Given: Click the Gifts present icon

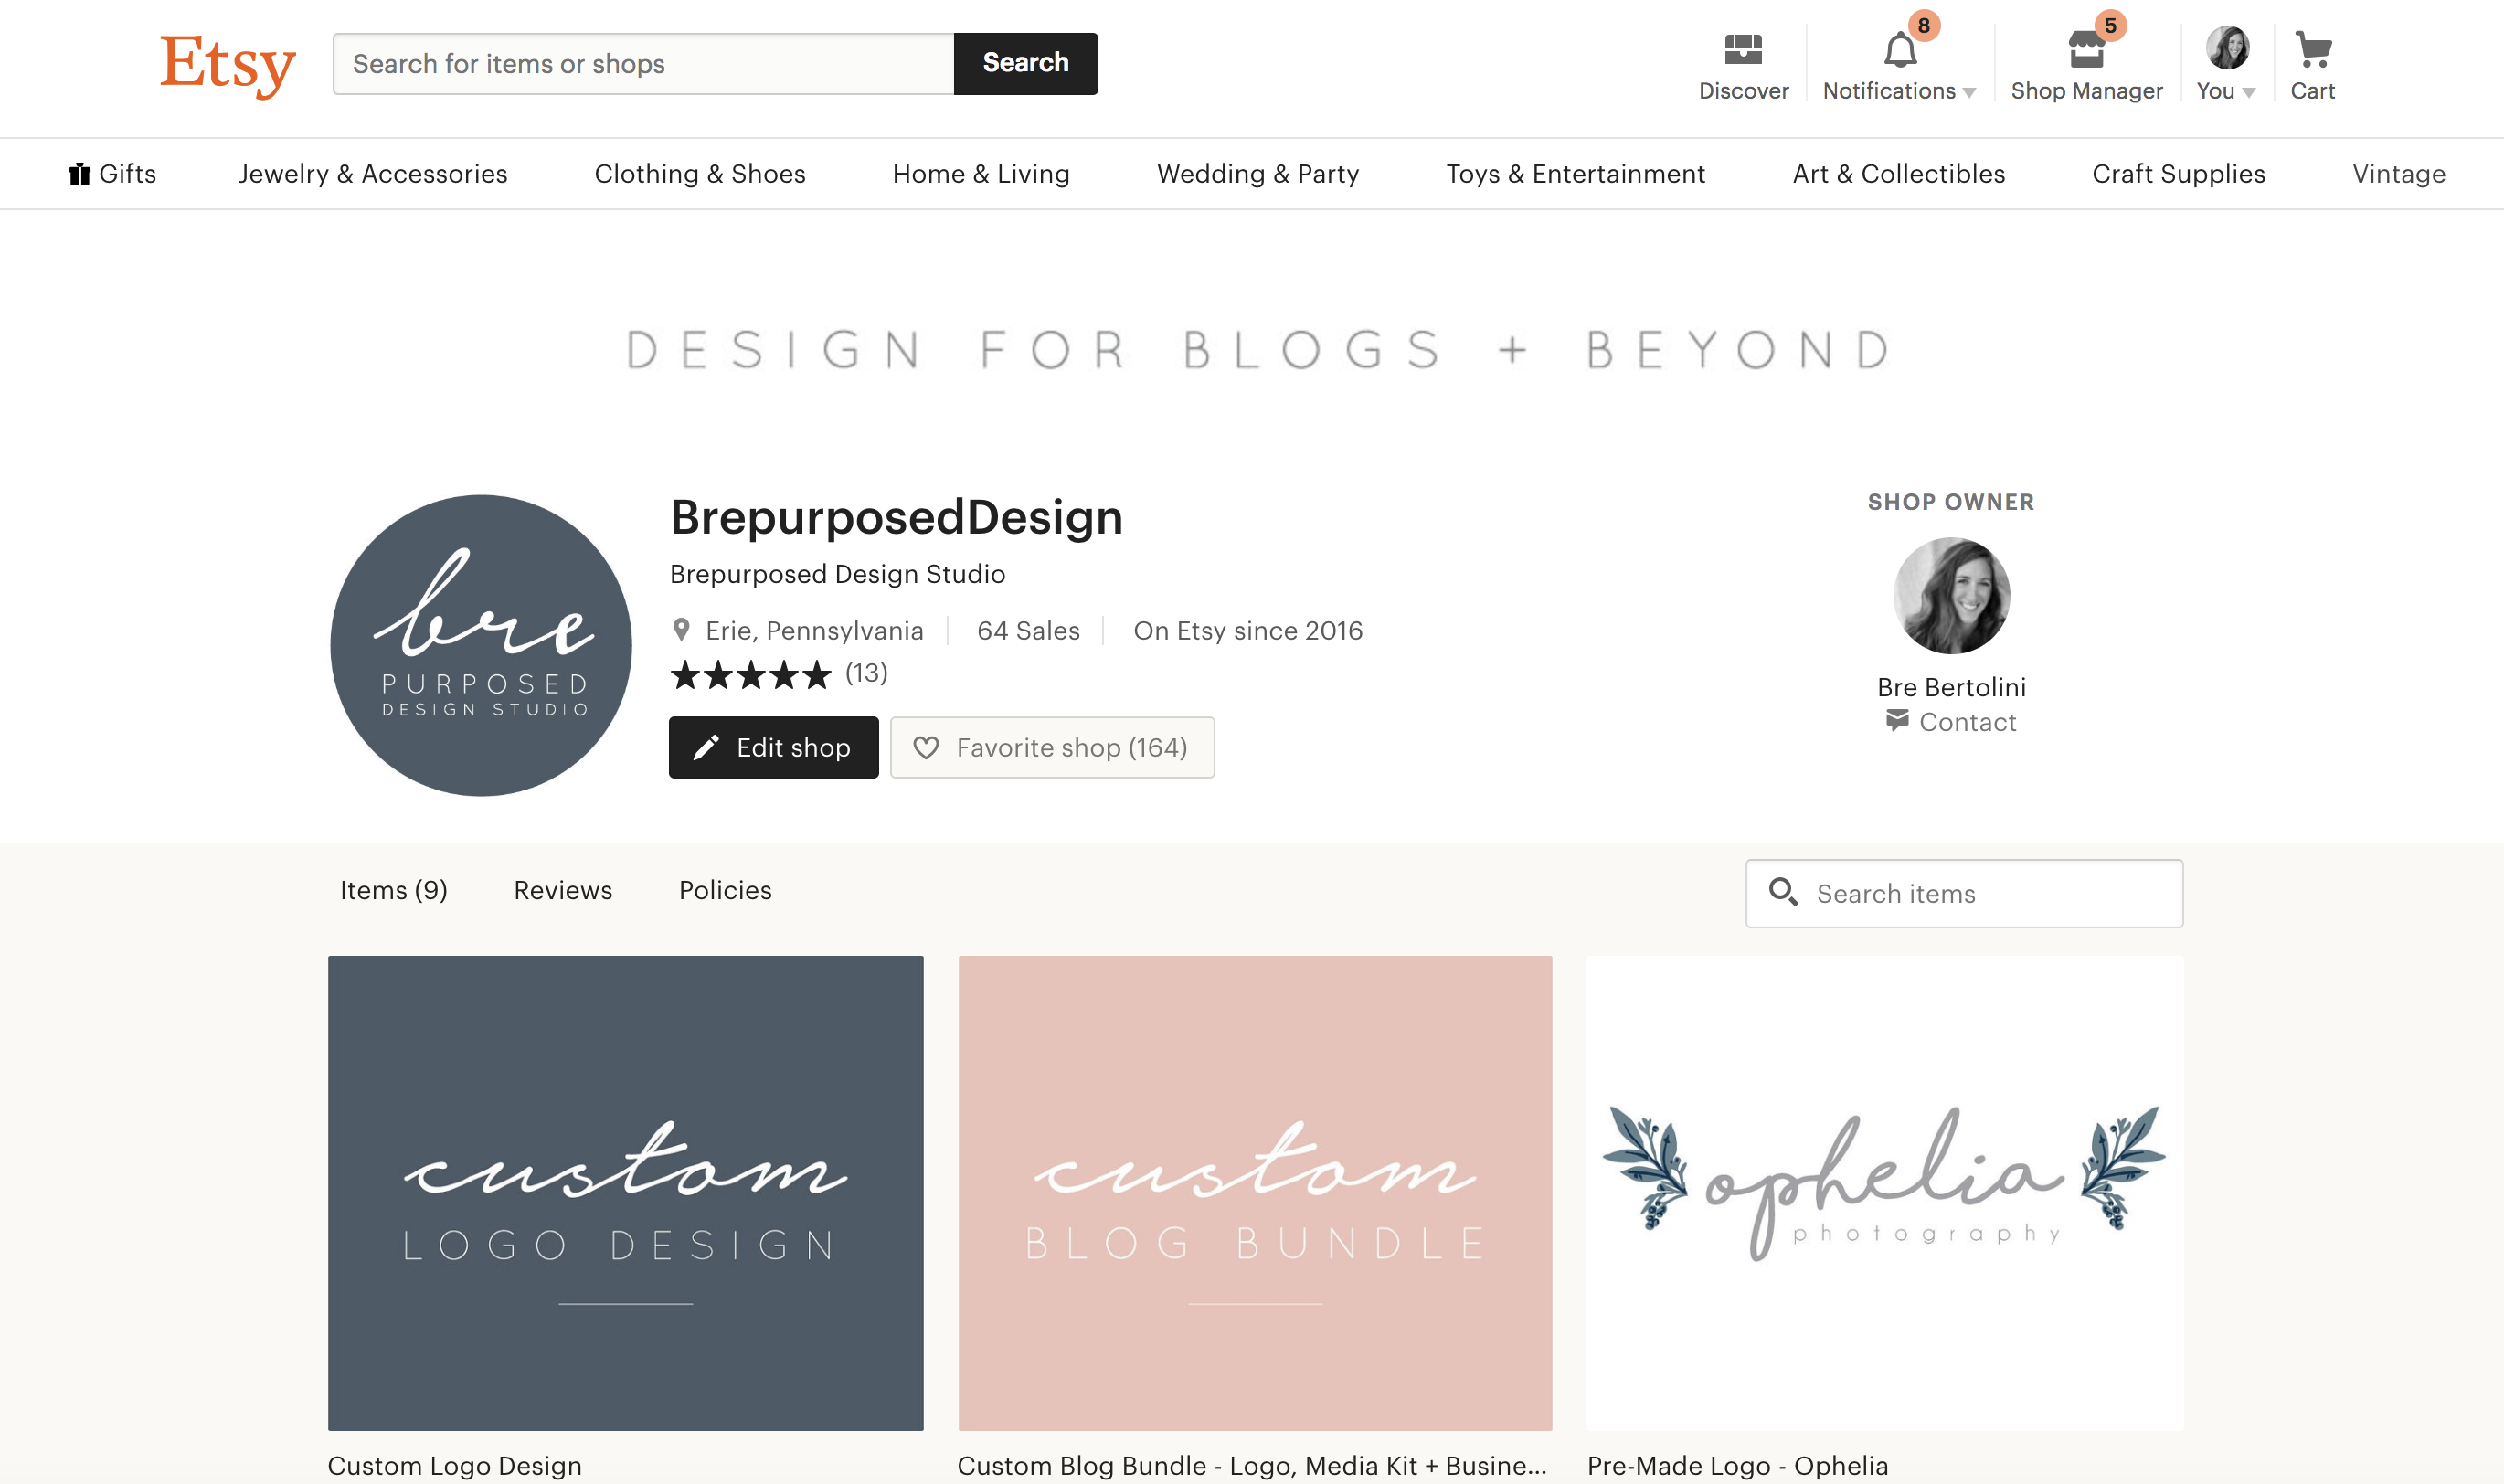Looking at the screenshot, I should (79, 173).
